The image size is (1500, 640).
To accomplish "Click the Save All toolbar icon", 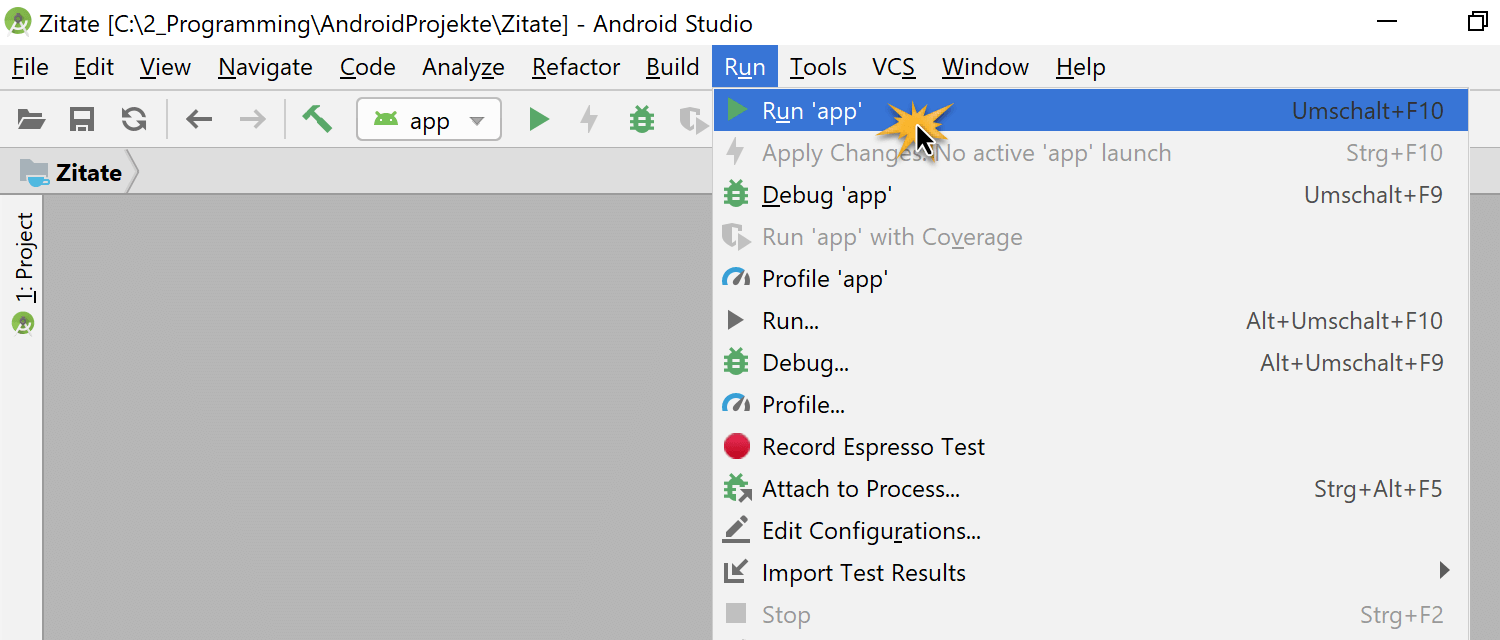I will pos(82,120).
